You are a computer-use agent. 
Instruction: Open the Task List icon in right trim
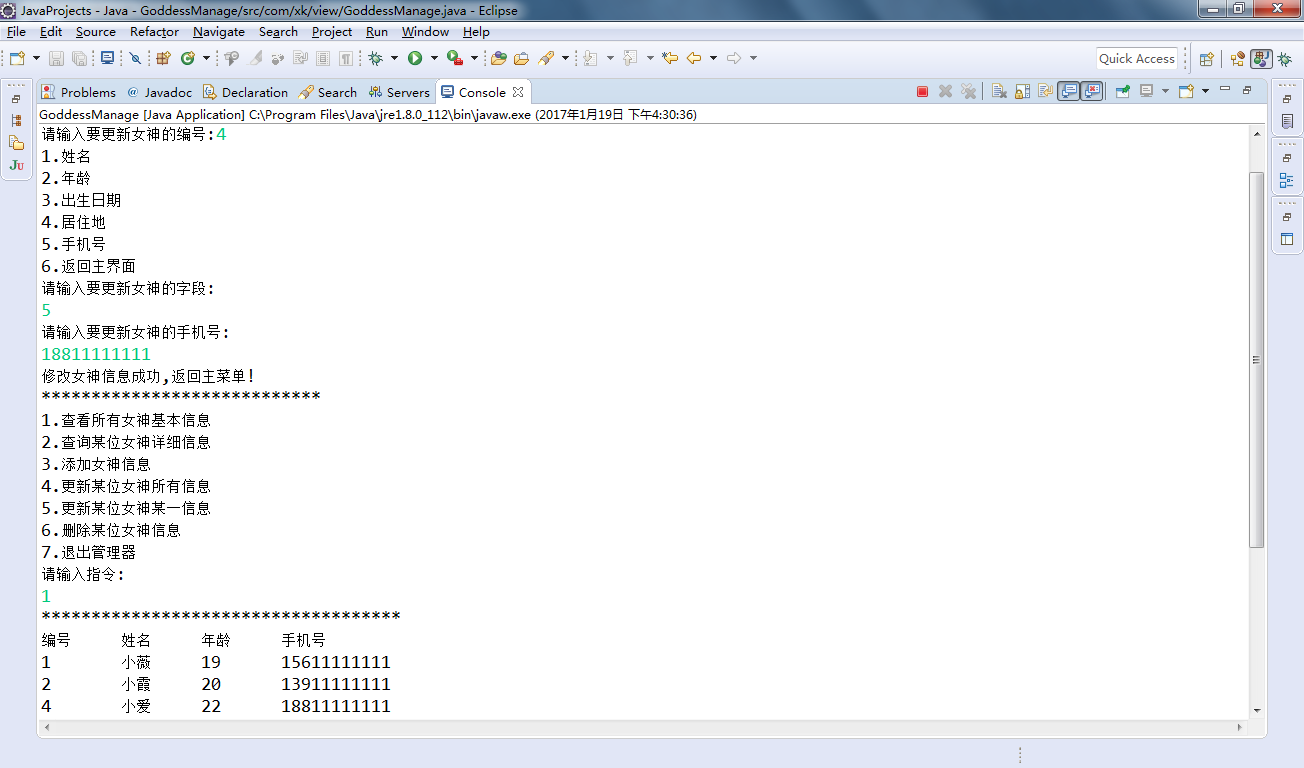(1287, 121)
